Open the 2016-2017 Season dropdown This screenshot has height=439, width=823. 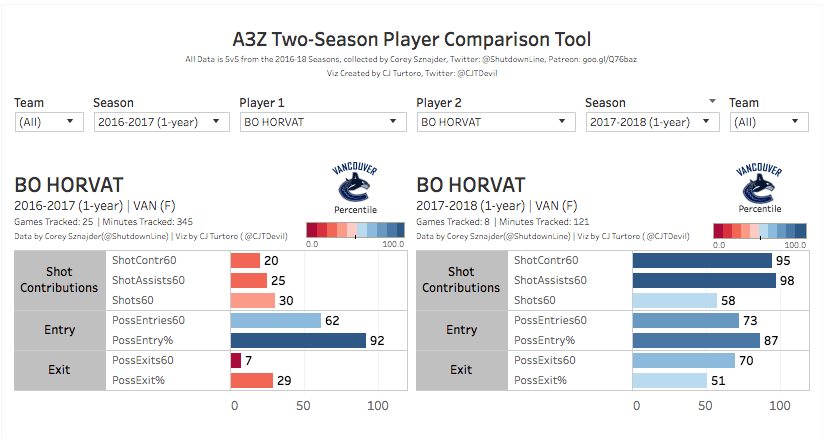(x=160, y=122)
